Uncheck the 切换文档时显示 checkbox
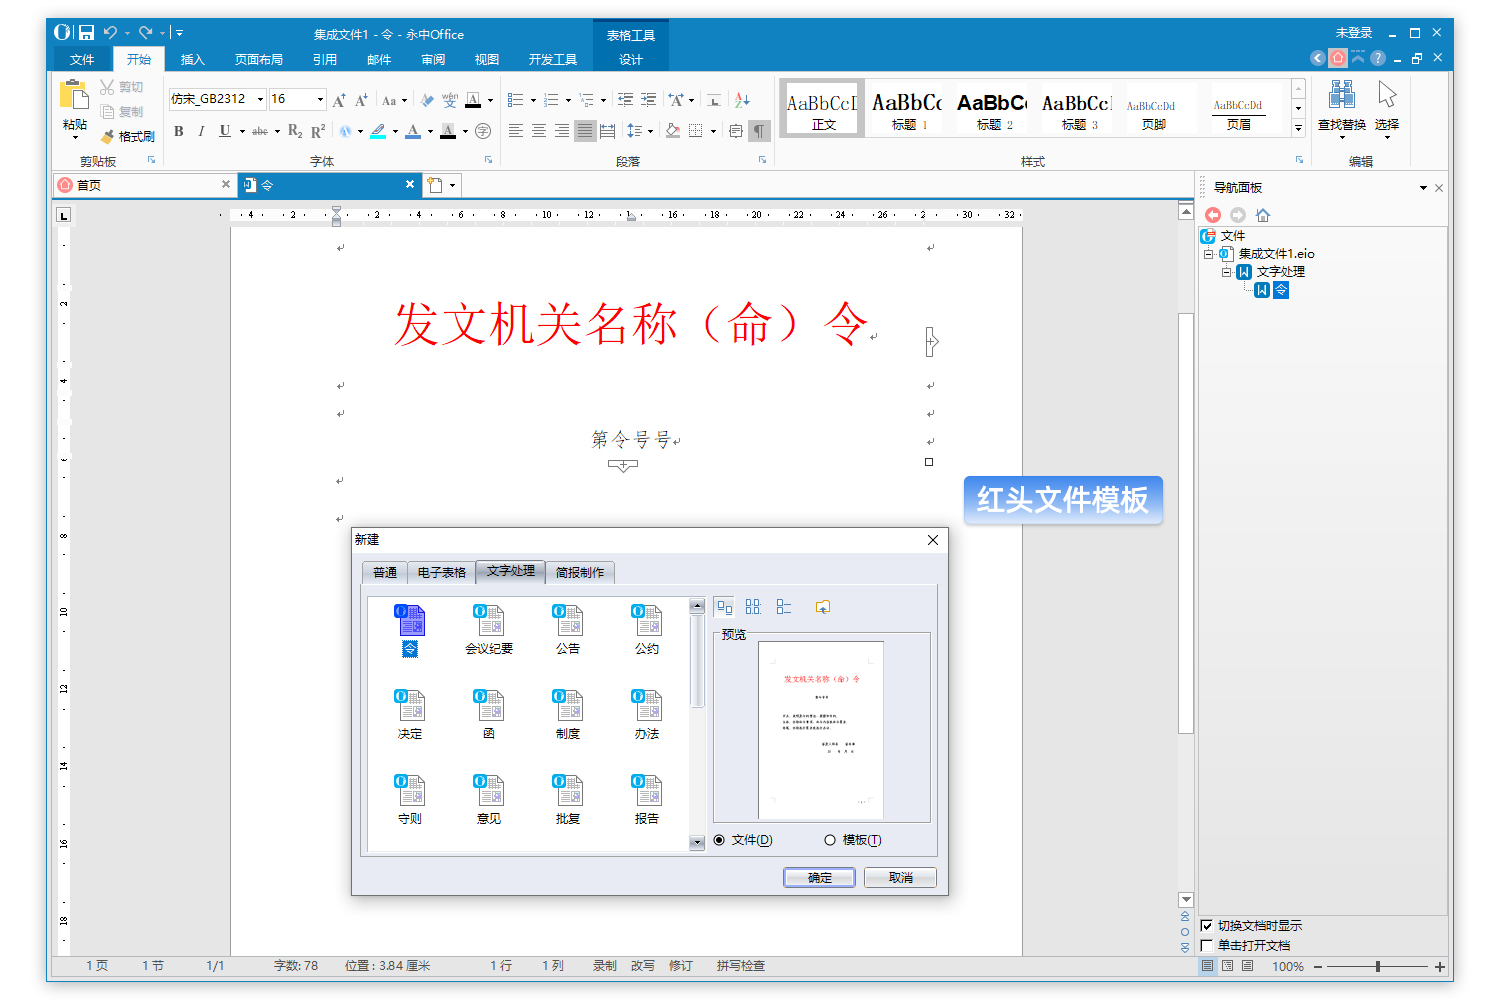1500x1000 pixels. tap(1207, 925)
